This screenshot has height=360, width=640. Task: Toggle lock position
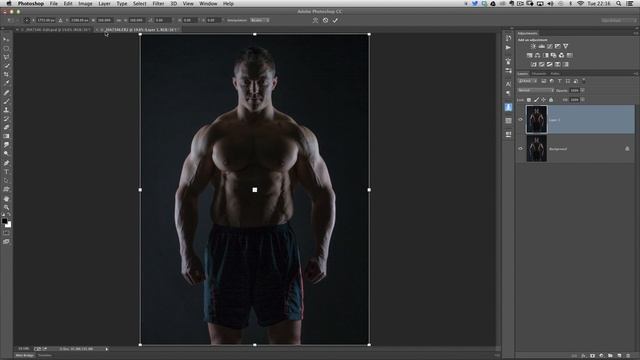tap(543, 100)
